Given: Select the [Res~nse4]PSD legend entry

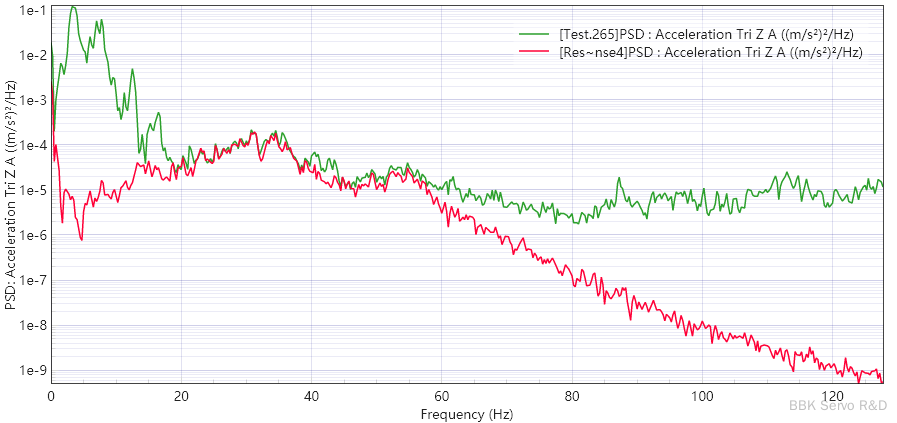Looking at the screenshot, I should [710, 52].
